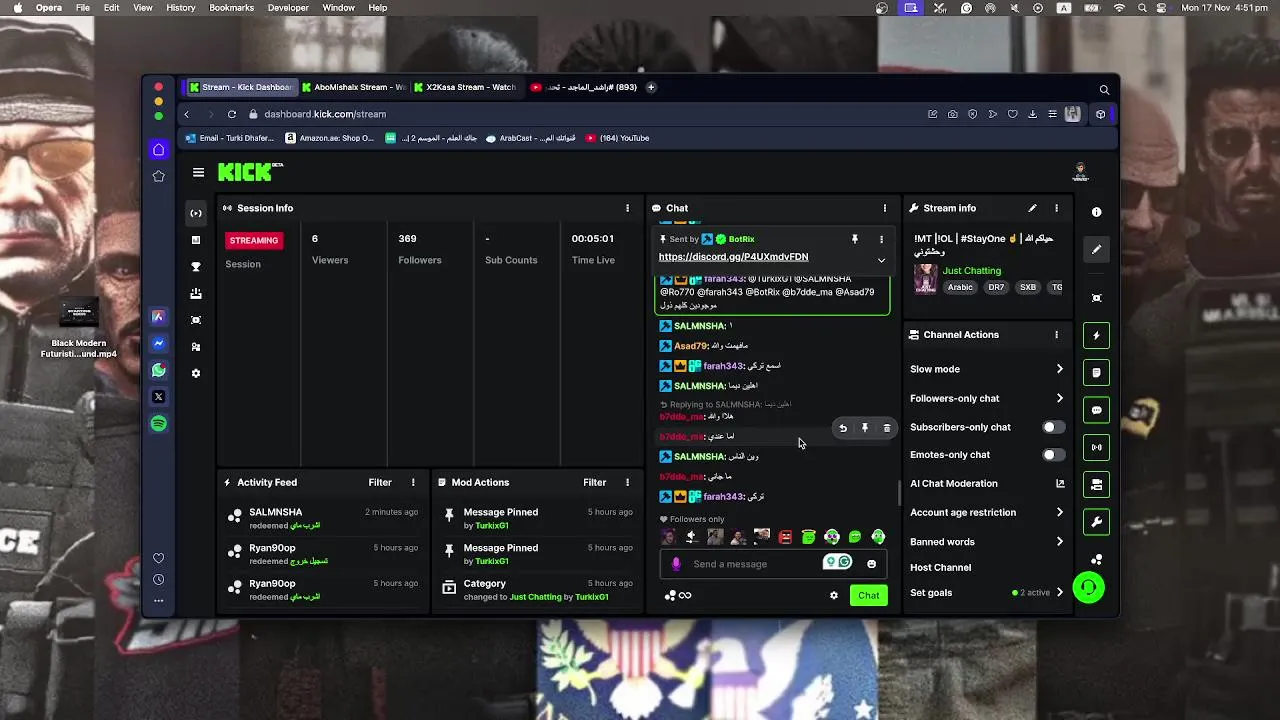Reply to the hovered b7dde_ma chat message
The width and height of the screenshot is (1280, 720).
click(843, 428)
